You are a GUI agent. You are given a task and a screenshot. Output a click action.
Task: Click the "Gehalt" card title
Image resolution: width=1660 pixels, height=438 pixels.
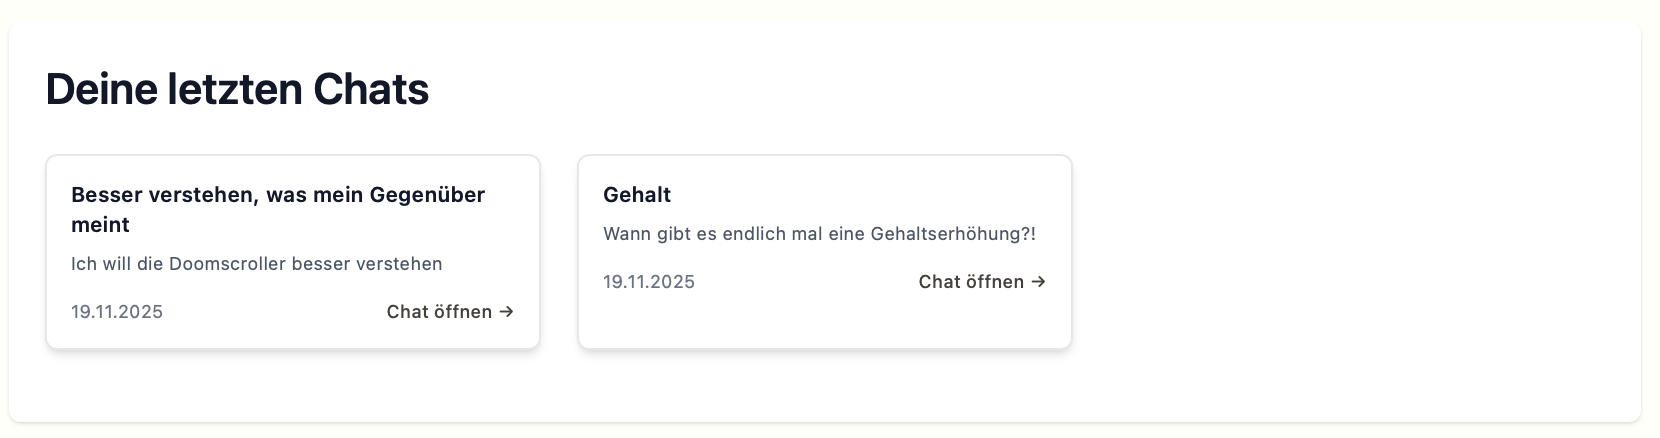coord(637,195)
